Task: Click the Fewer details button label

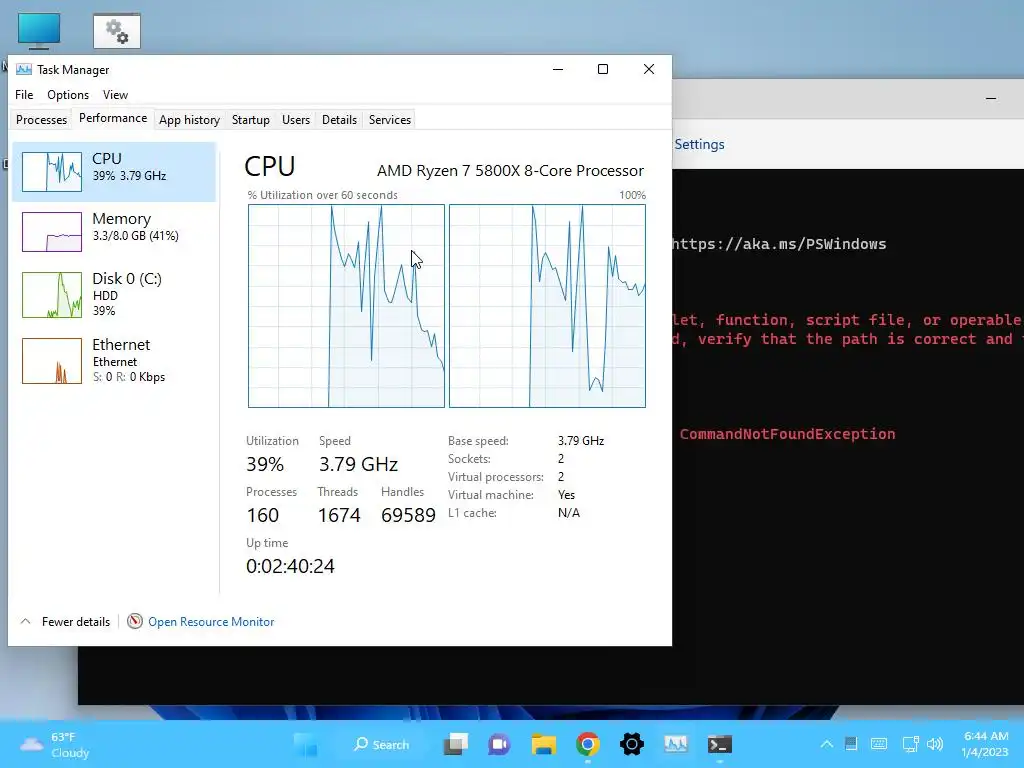Action: pyautogui.click(x=76, y=622)
